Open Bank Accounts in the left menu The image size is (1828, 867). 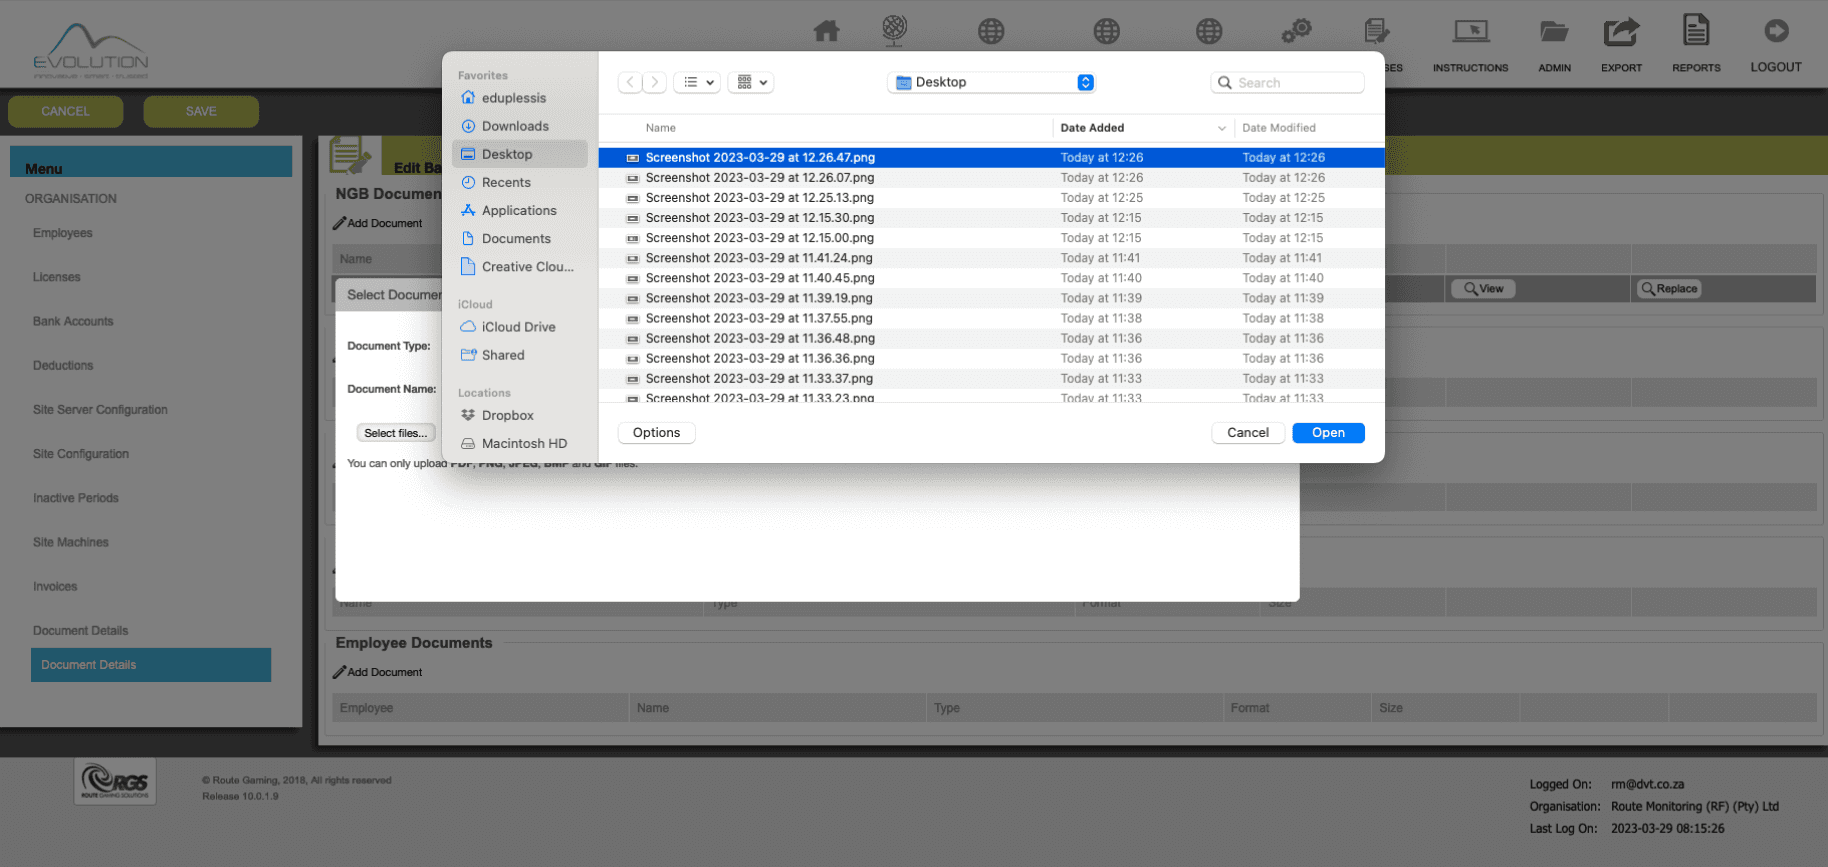73,321
